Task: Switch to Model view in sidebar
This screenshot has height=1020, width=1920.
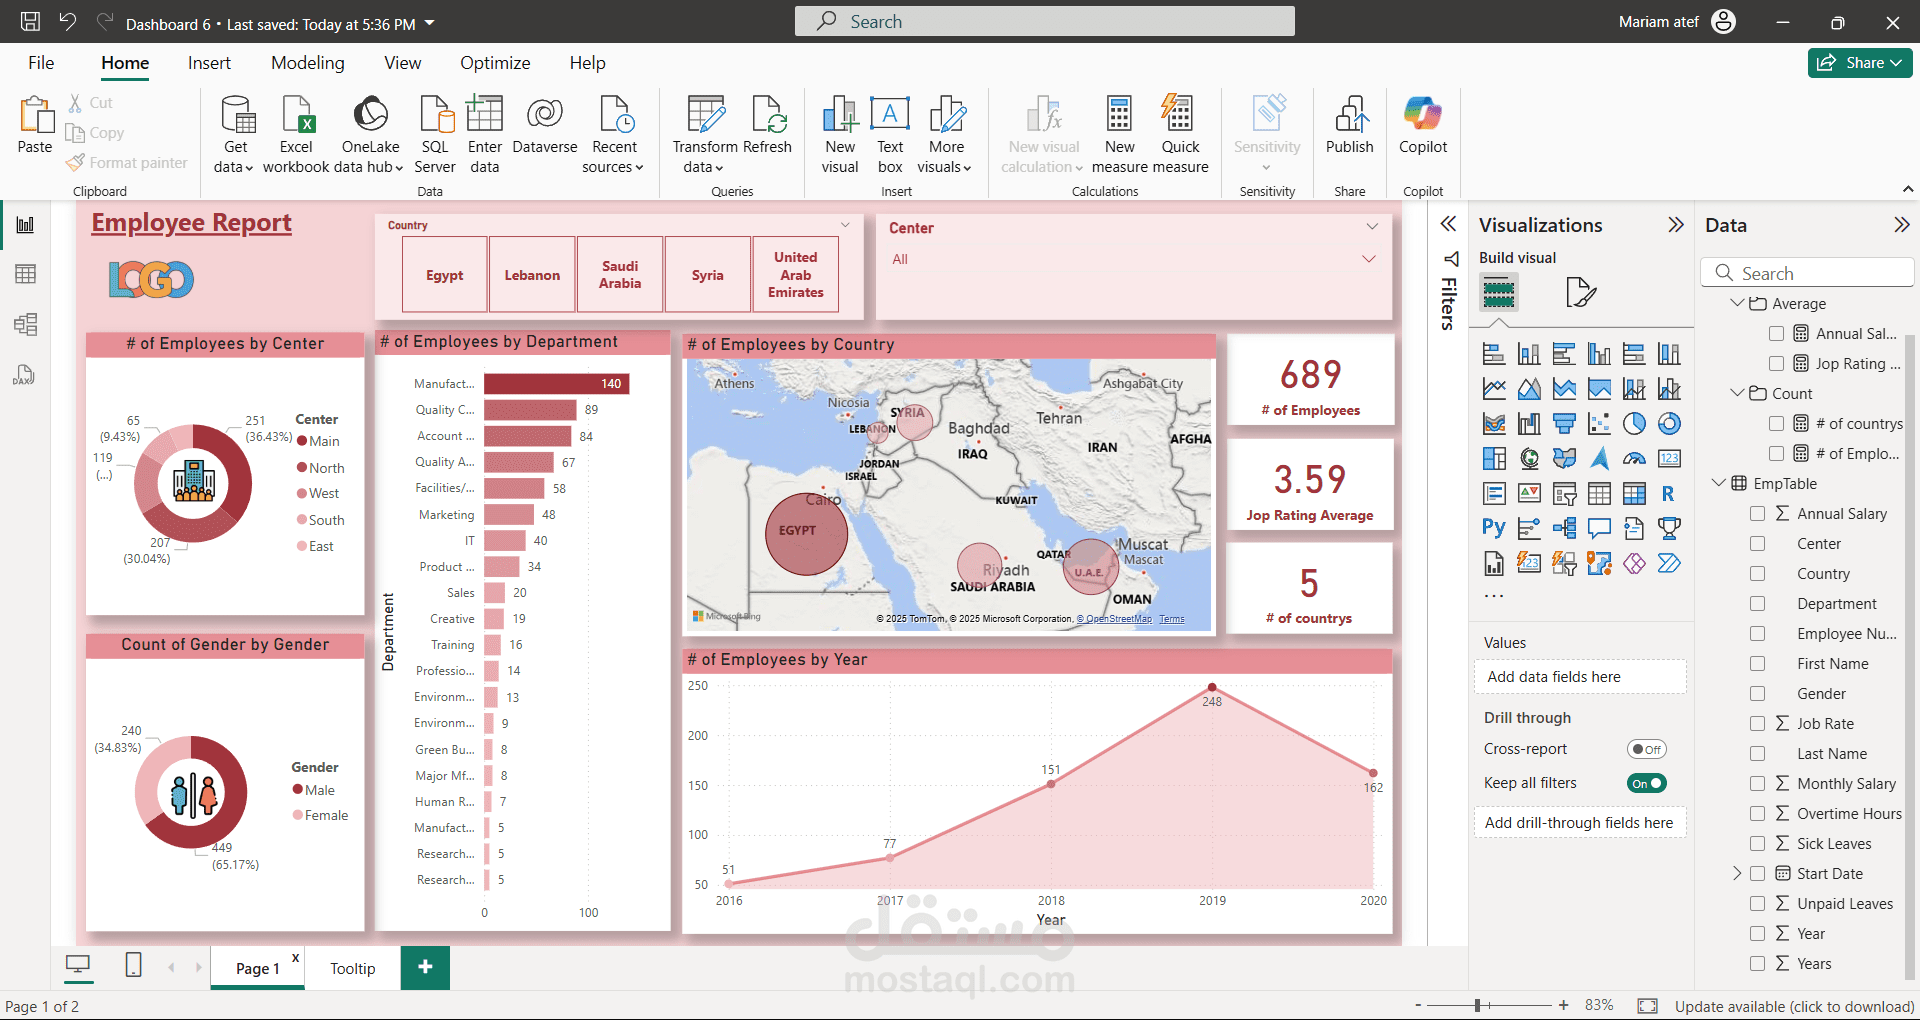Action: pyautogui.click(x=25, y=324)
